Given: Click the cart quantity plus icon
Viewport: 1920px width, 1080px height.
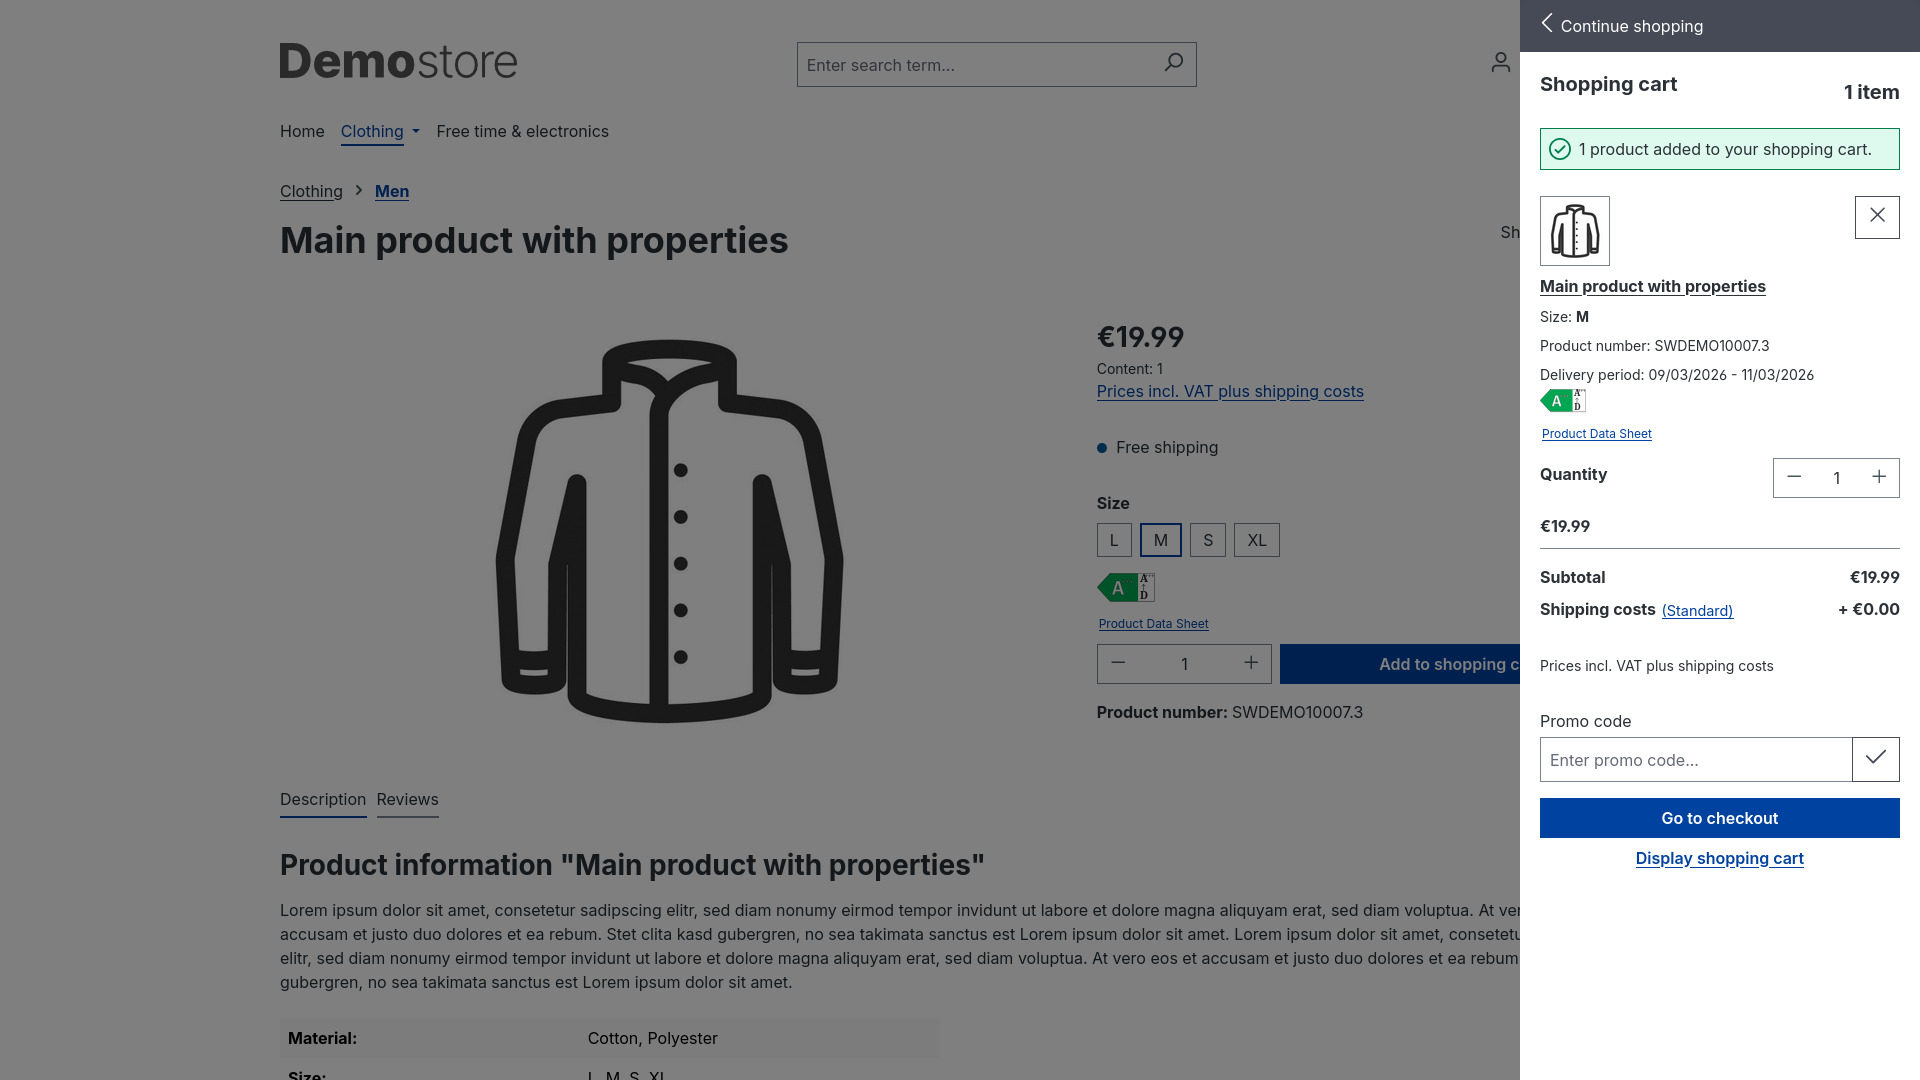Looking at the screenshot, I should [1879, 477].
